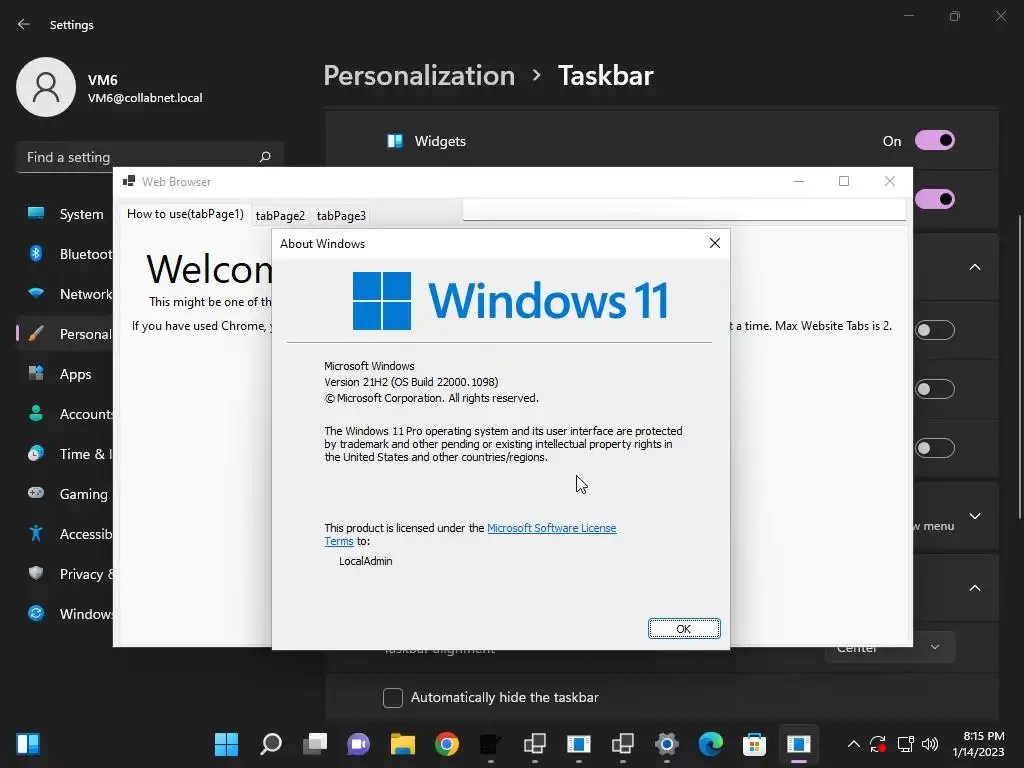This screenshot has width=1024, height=768.
Task: Open the Network category in Settings sidebar
Action: [x=65, y=294]
